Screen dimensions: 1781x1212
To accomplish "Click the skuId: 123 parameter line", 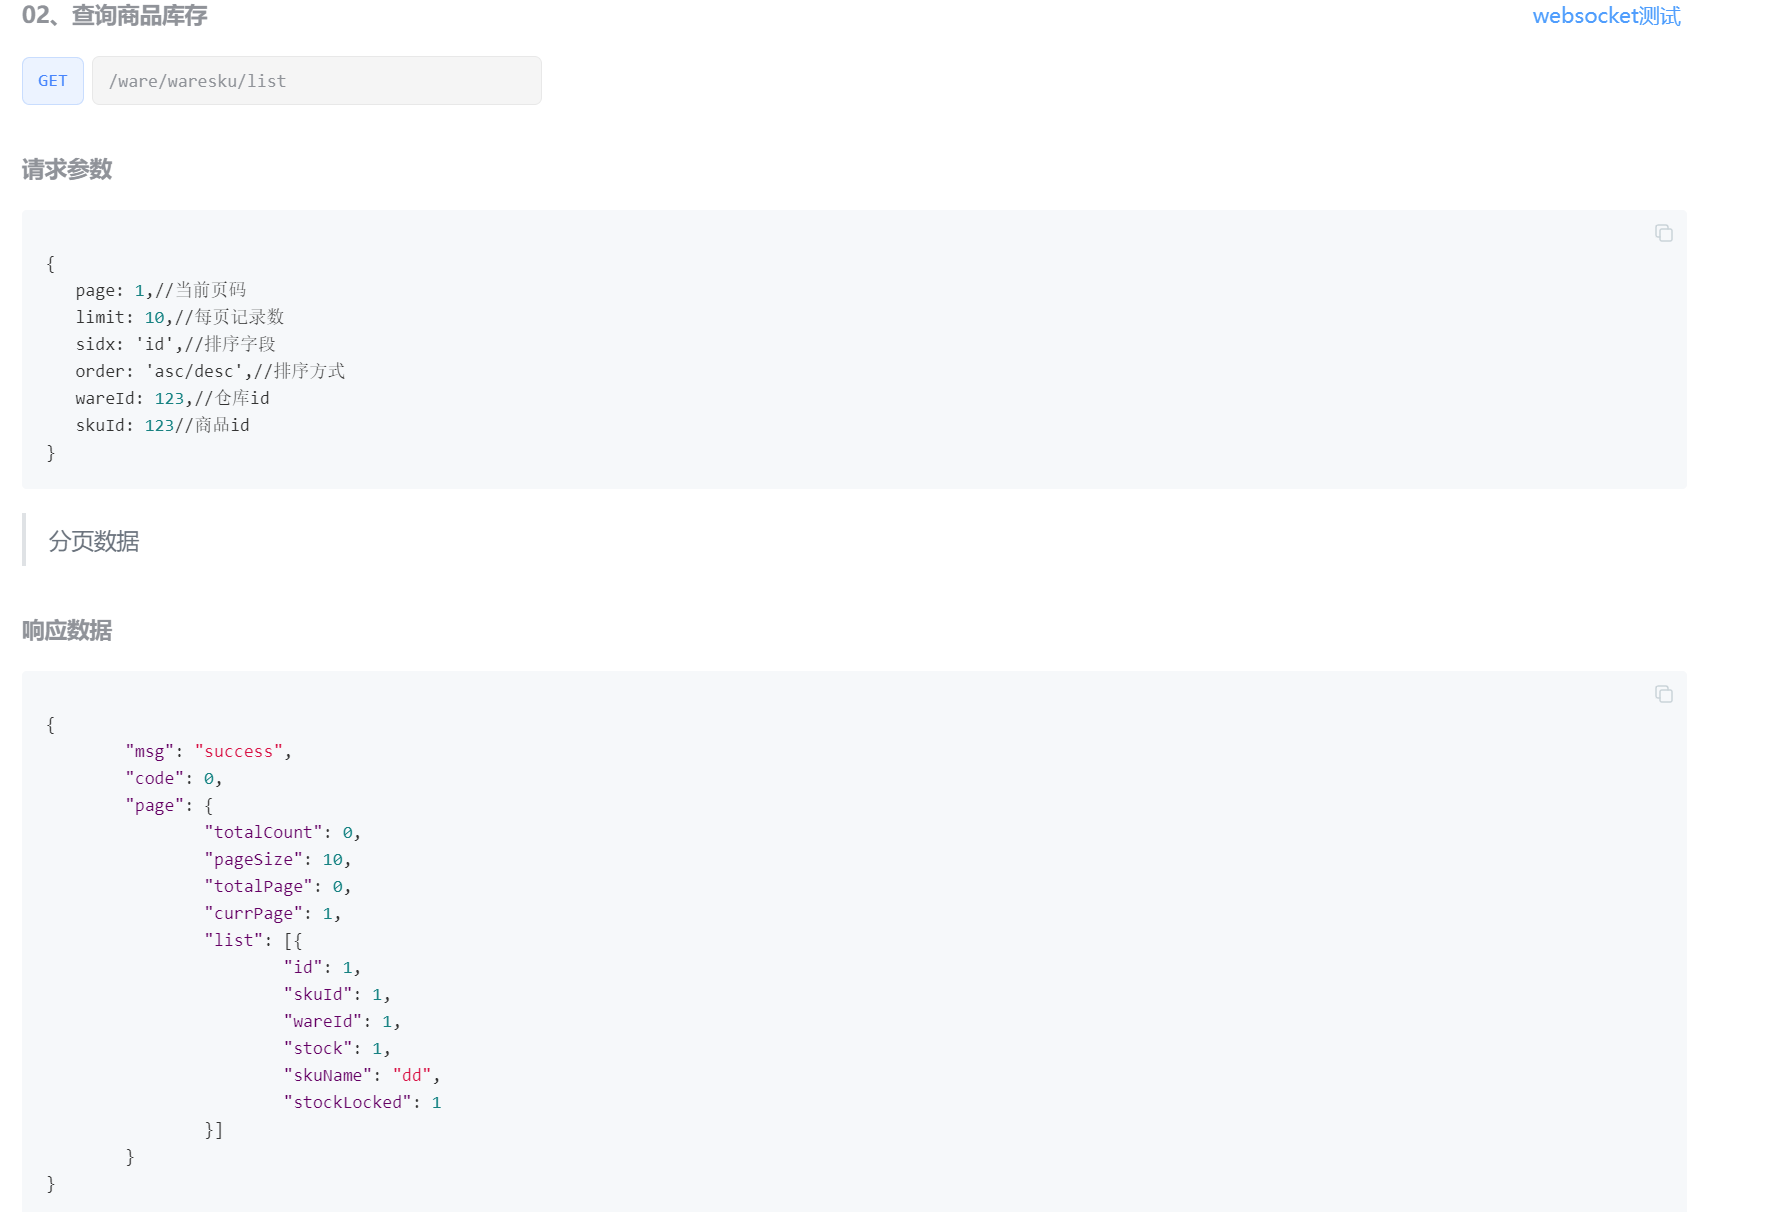I will pyautogui.click(x=163, y=425).
